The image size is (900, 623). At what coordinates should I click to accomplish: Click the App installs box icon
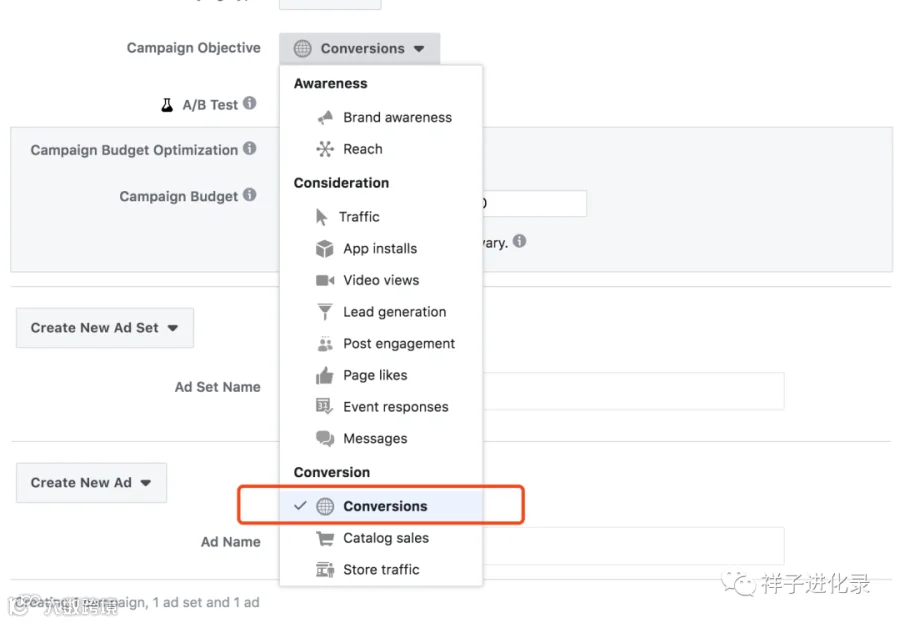coord(325,249)
